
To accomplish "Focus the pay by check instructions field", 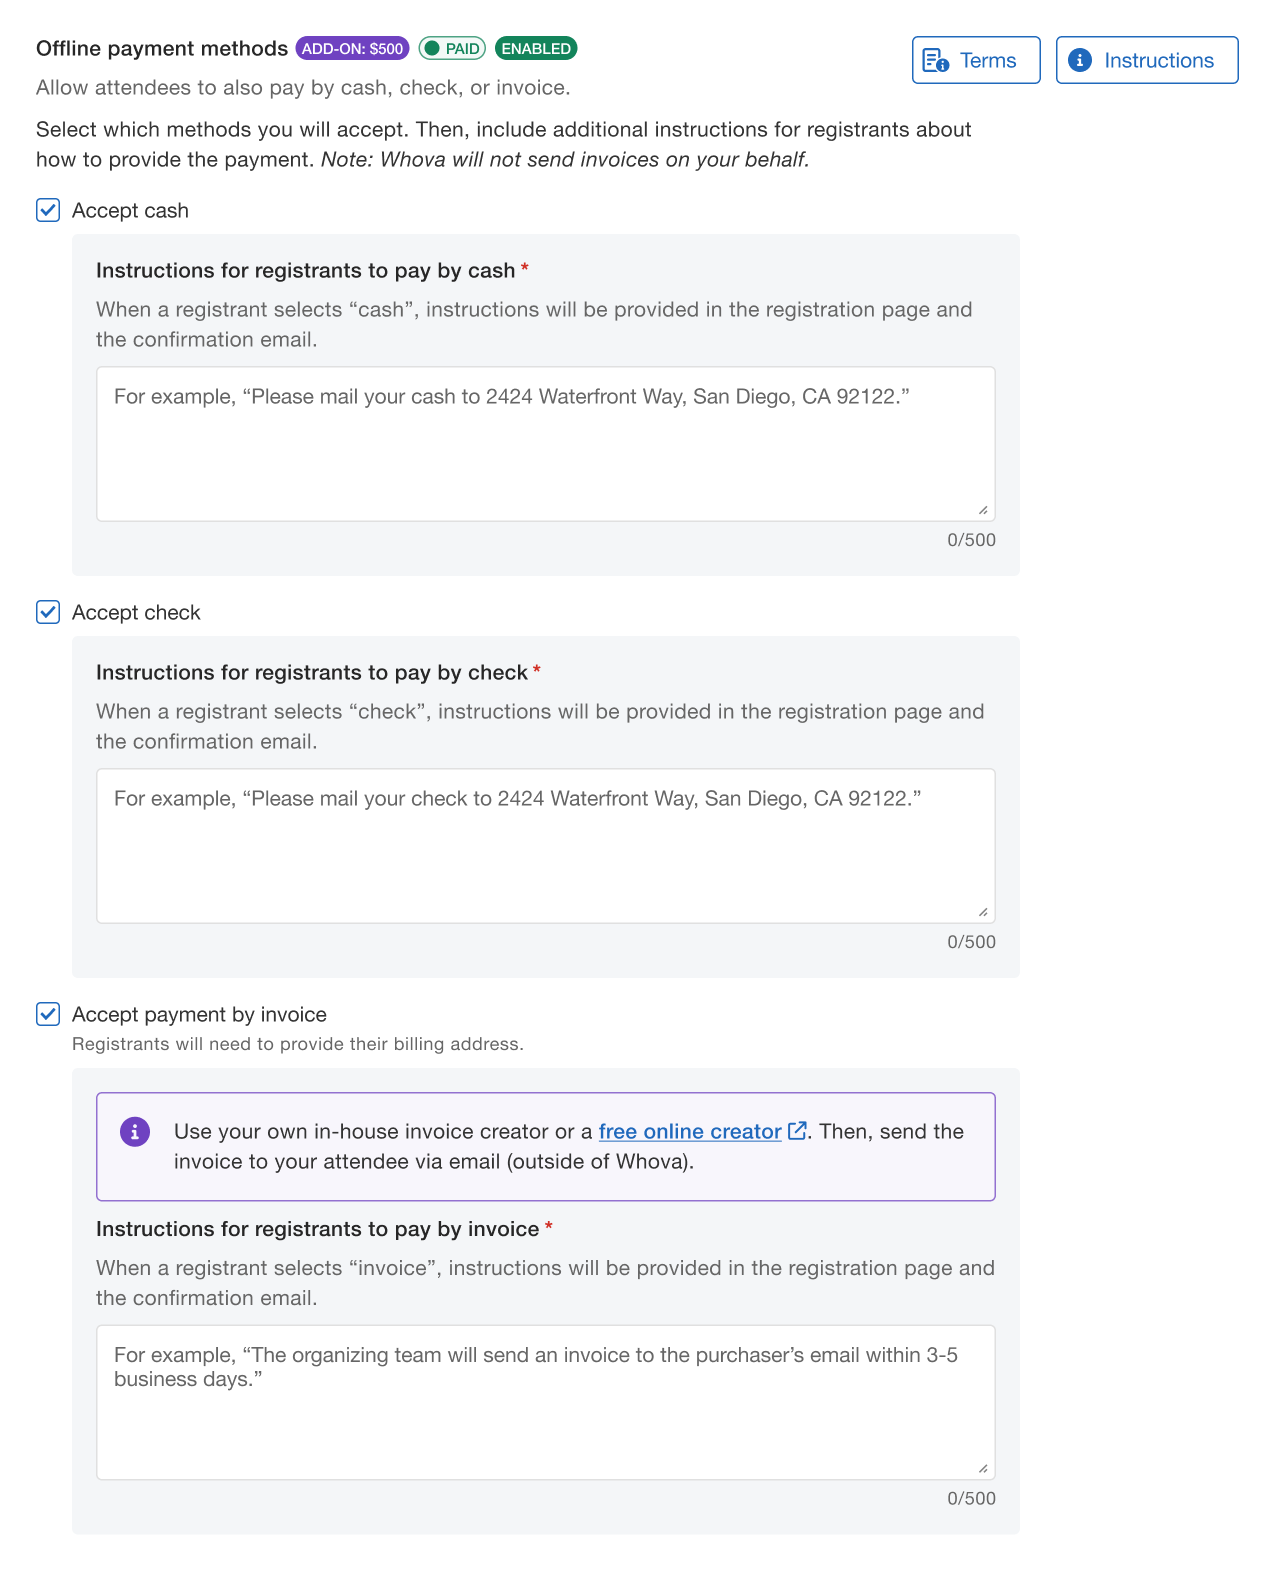I will click(x=546, y=846).
